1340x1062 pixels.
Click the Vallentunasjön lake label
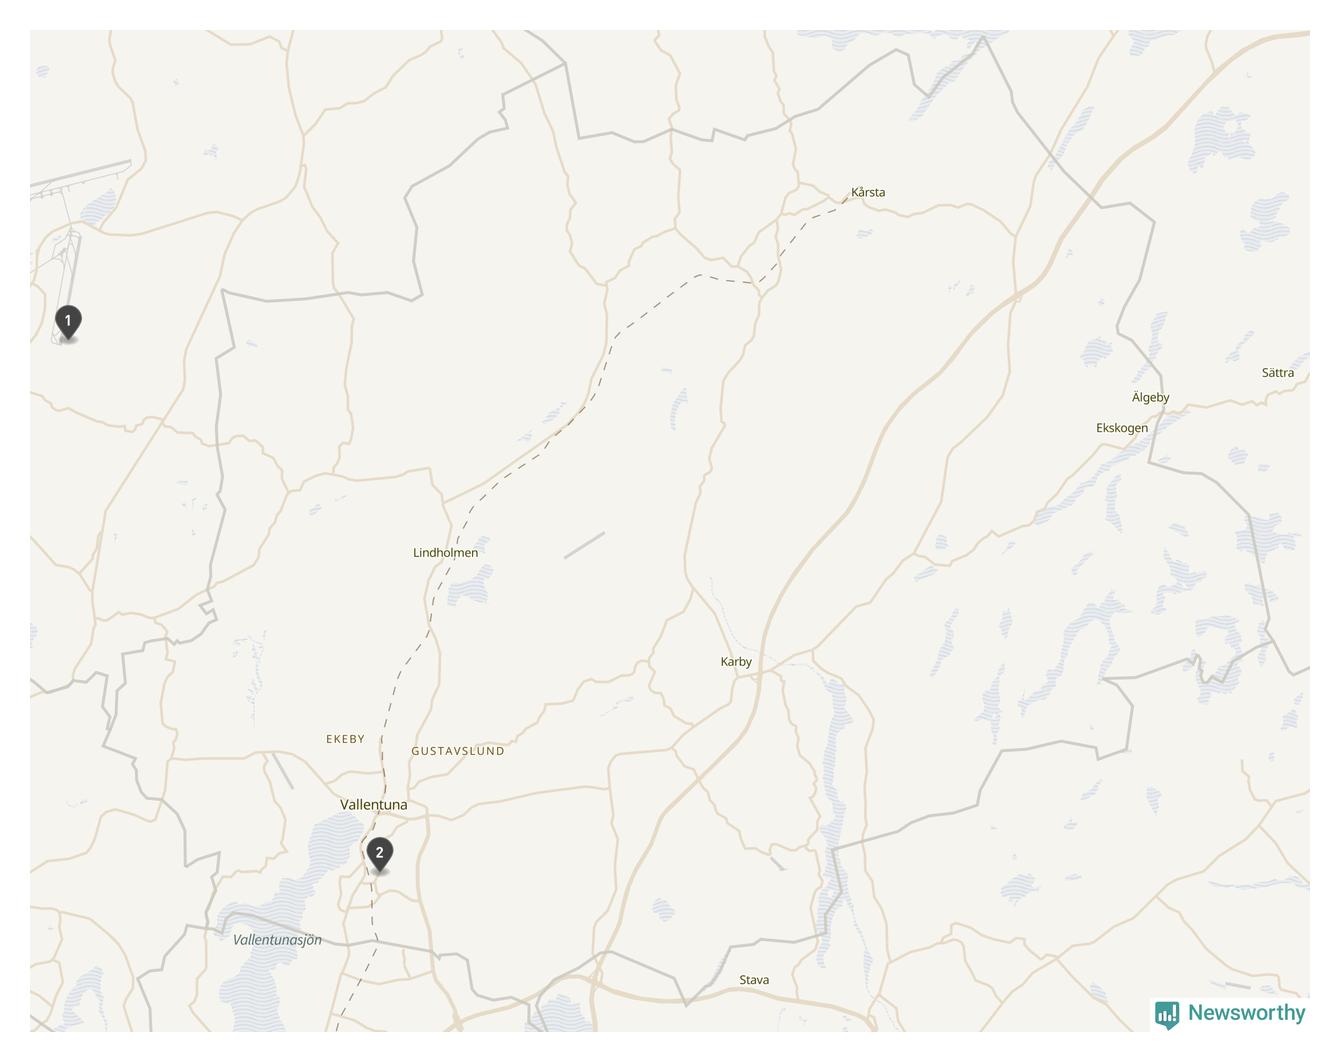click(277, 940)
